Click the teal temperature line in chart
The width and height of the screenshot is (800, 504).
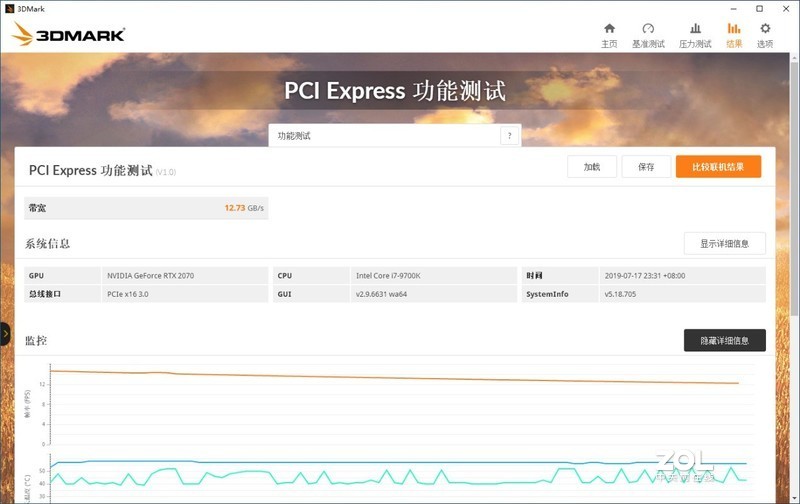[x=398, y=476]
